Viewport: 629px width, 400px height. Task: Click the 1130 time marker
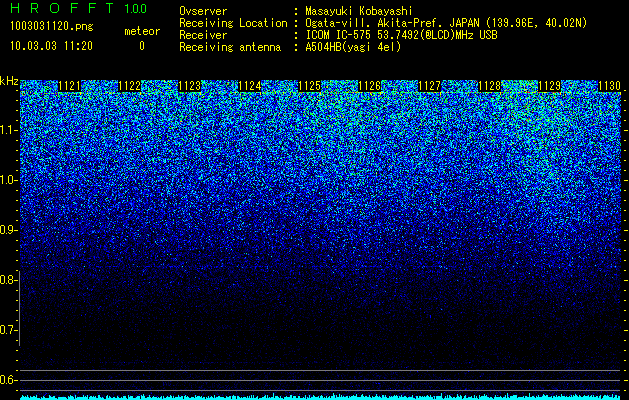pyautogui.click(x=610, y=86)
